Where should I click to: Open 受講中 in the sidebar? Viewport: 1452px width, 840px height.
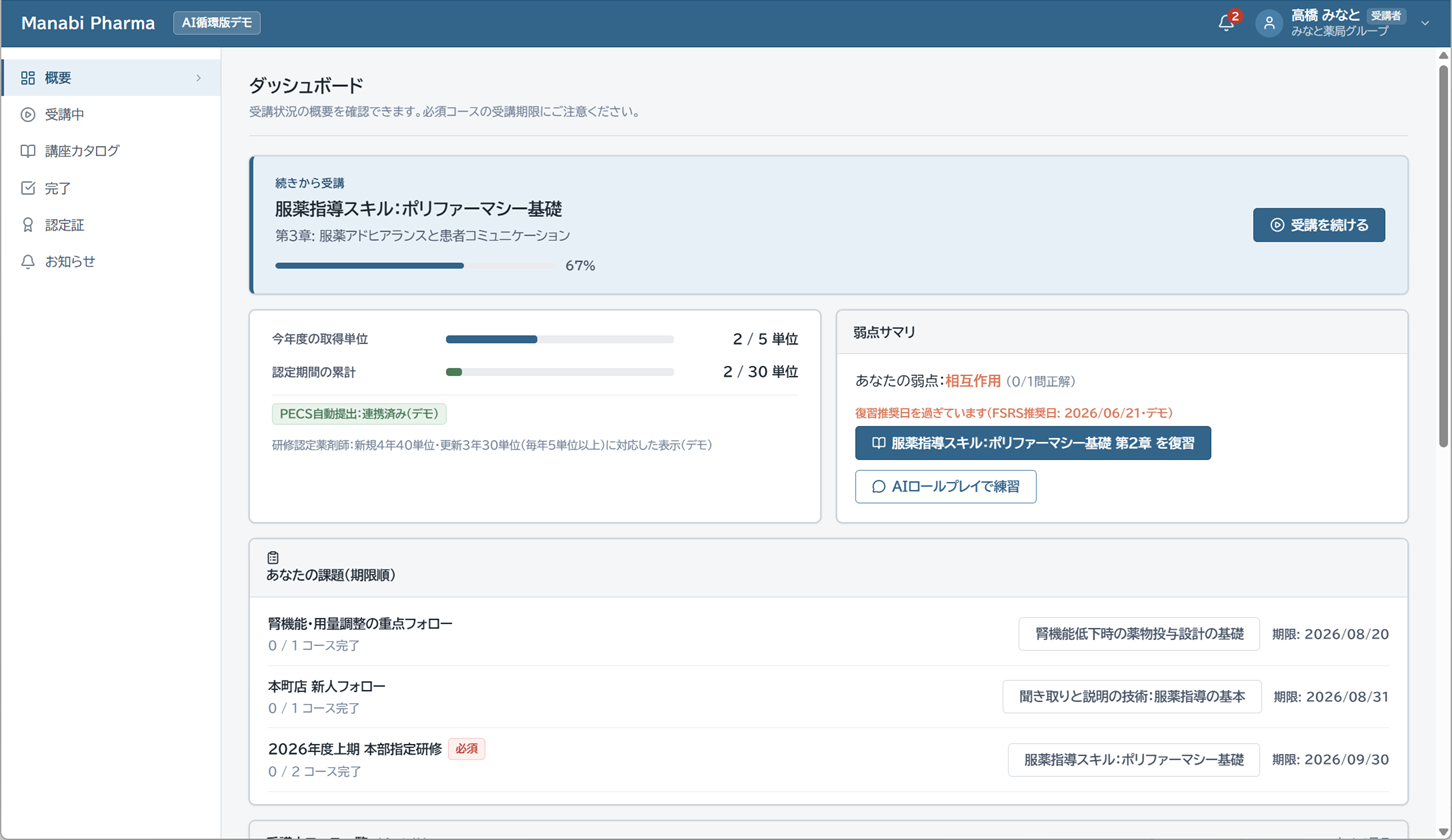tap(111, 115)
